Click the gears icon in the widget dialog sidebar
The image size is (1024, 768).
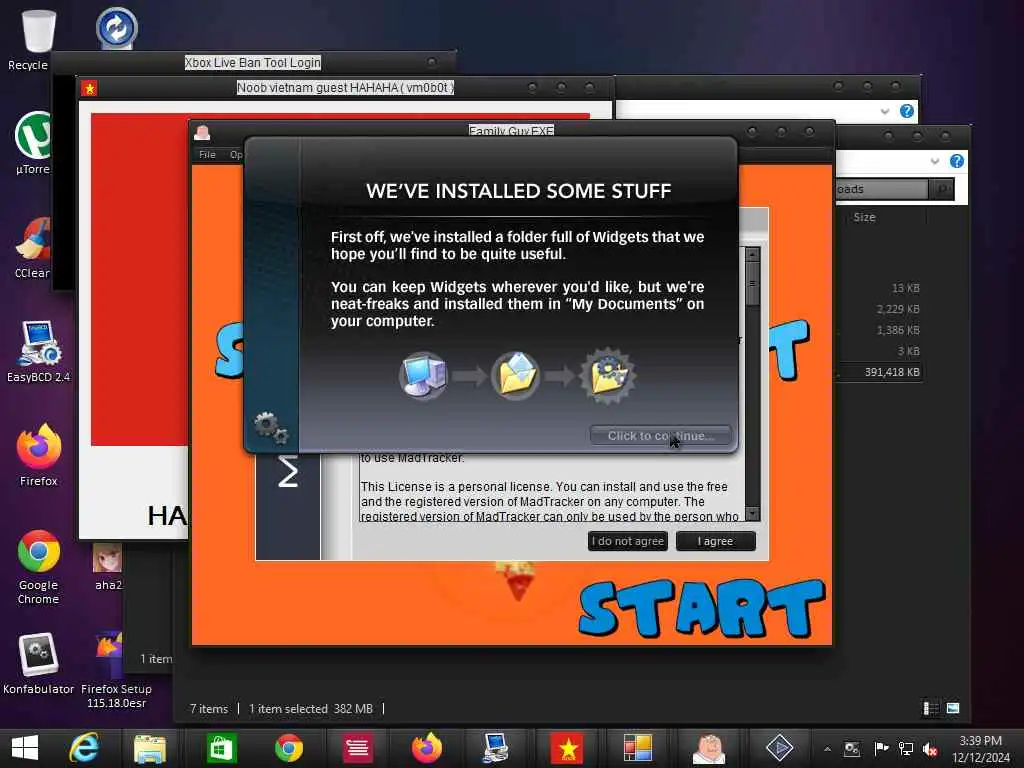[271, 428]
